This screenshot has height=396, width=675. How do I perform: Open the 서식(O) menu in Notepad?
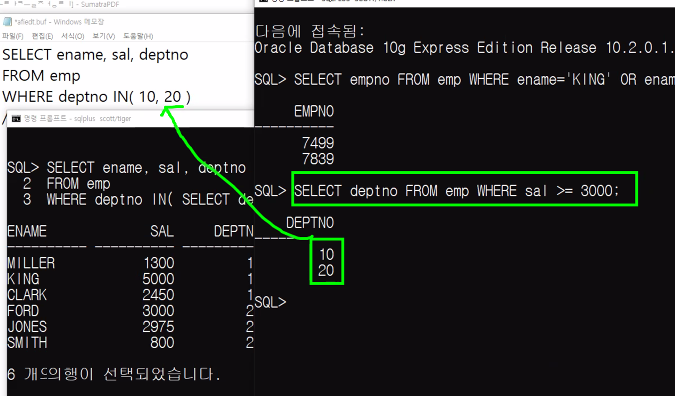[72, 36]
